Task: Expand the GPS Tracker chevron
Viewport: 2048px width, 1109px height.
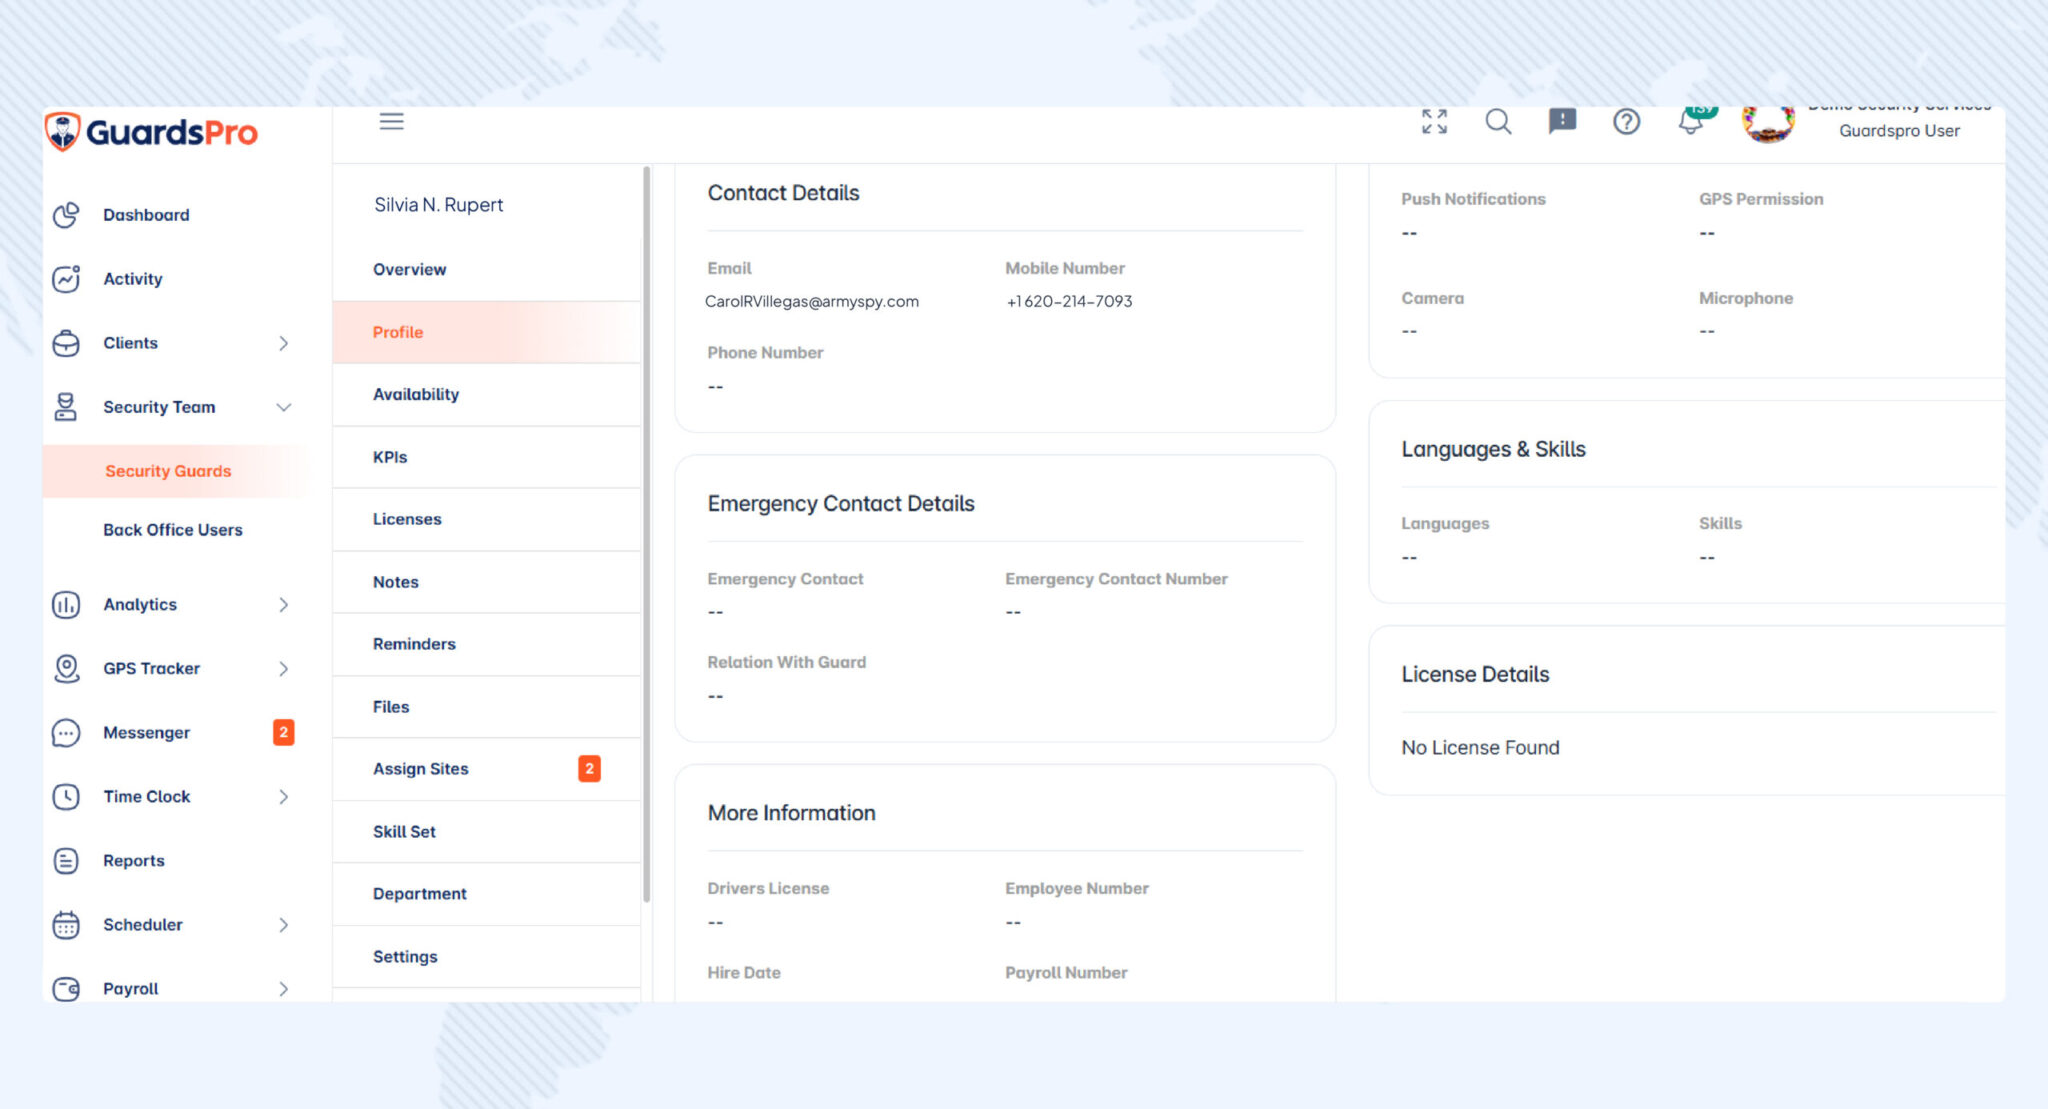Action: point(284,669)
